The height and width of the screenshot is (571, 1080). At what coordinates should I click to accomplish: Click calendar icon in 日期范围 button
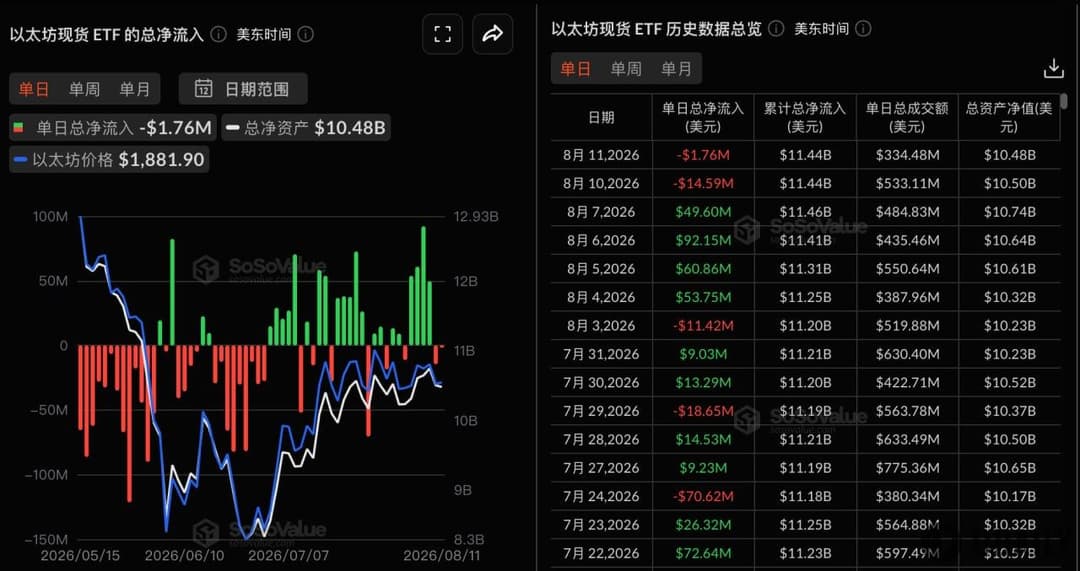click(203, 89)
